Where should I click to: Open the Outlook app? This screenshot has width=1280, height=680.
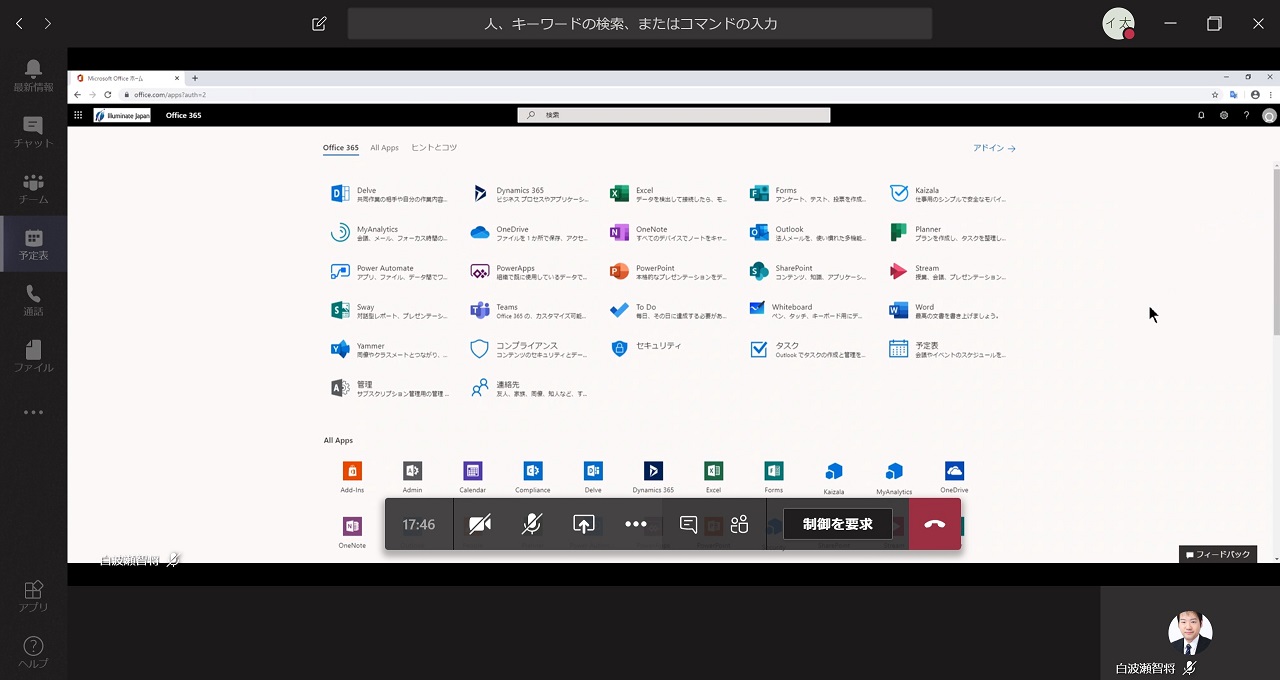808,233
